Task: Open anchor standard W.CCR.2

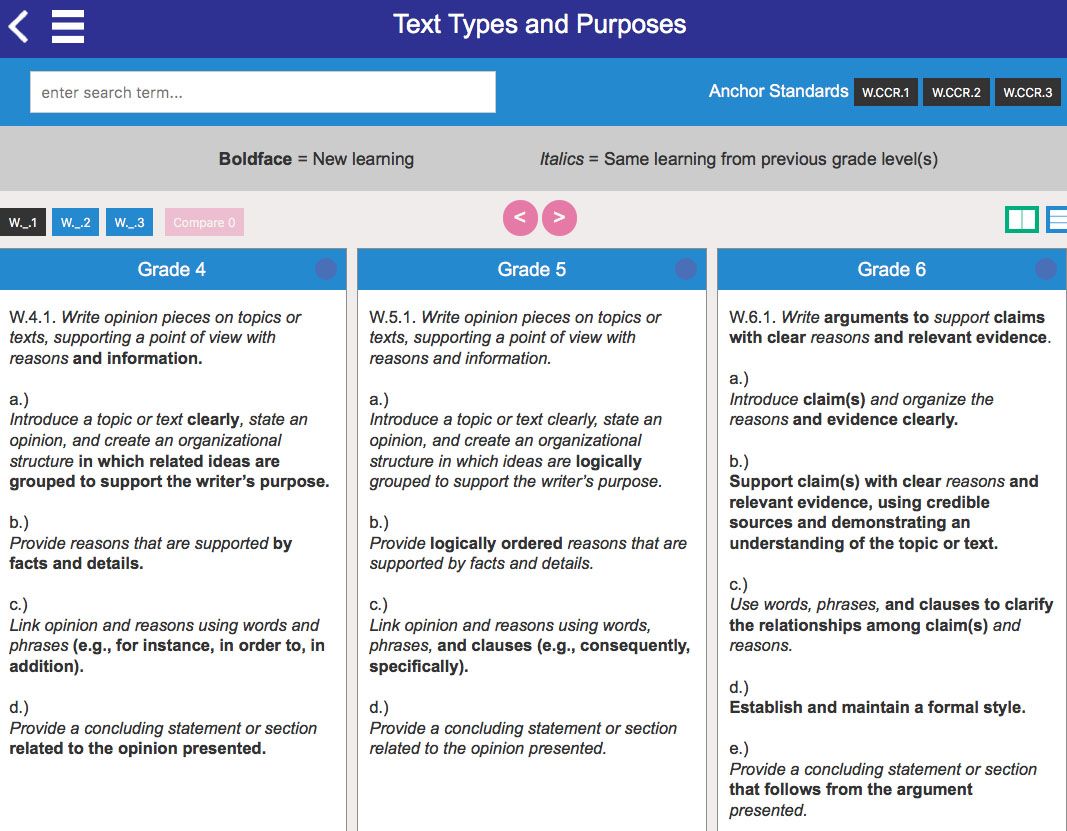Action: pos(956,92)
